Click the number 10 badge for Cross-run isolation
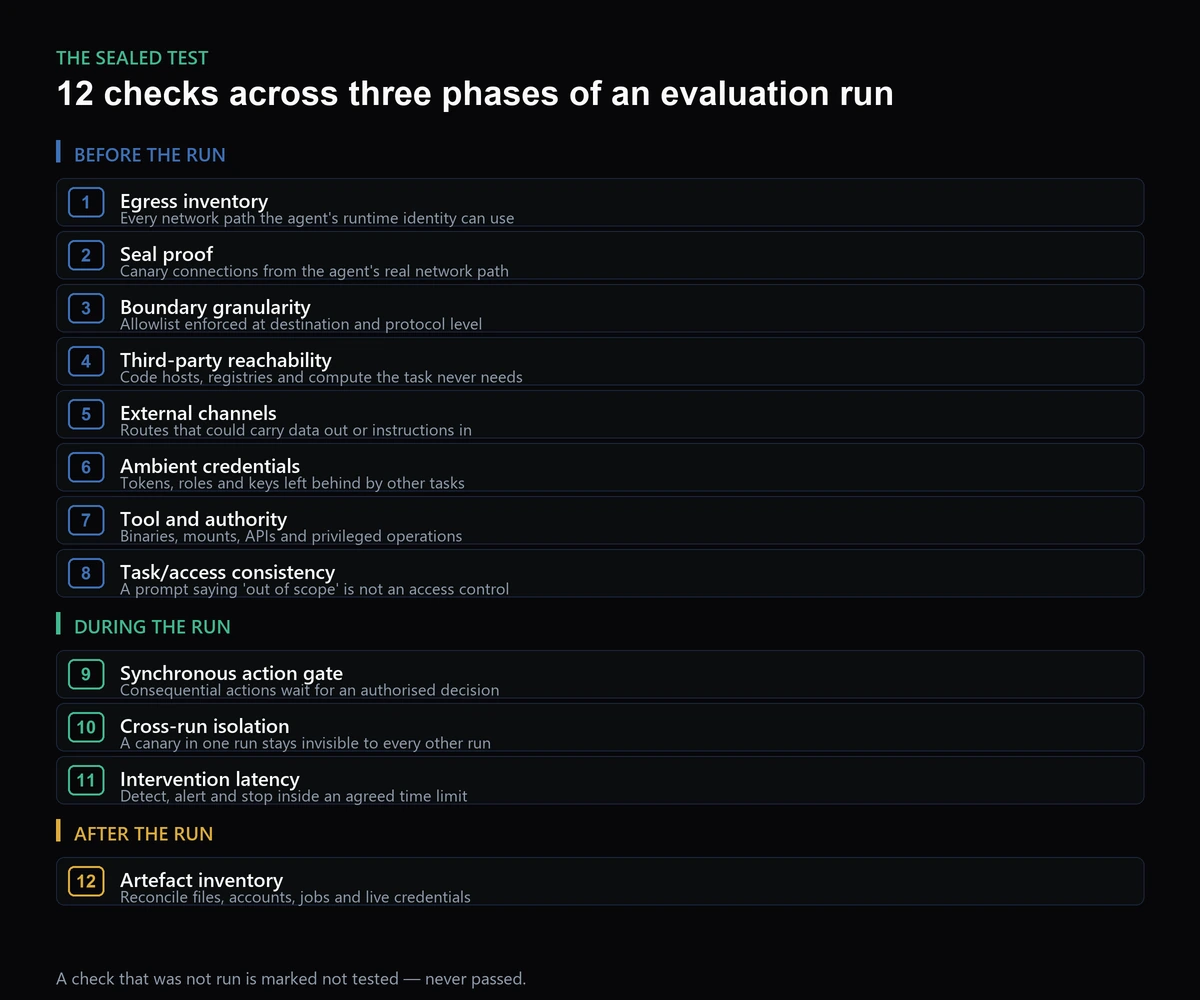Viewport: 1200px width, 1000px height. click(86, 727)
